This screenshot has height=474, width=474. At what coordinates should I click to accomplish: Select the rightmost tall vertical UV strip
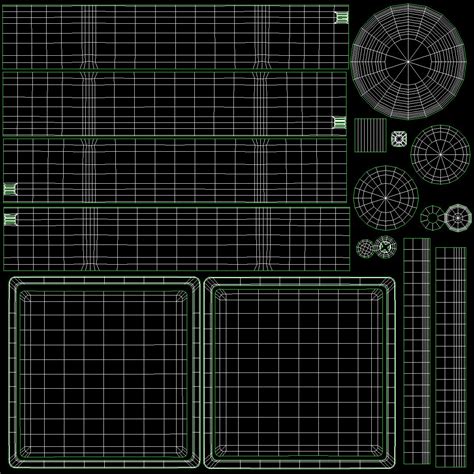pyautogui.click(x=451, y=357)
